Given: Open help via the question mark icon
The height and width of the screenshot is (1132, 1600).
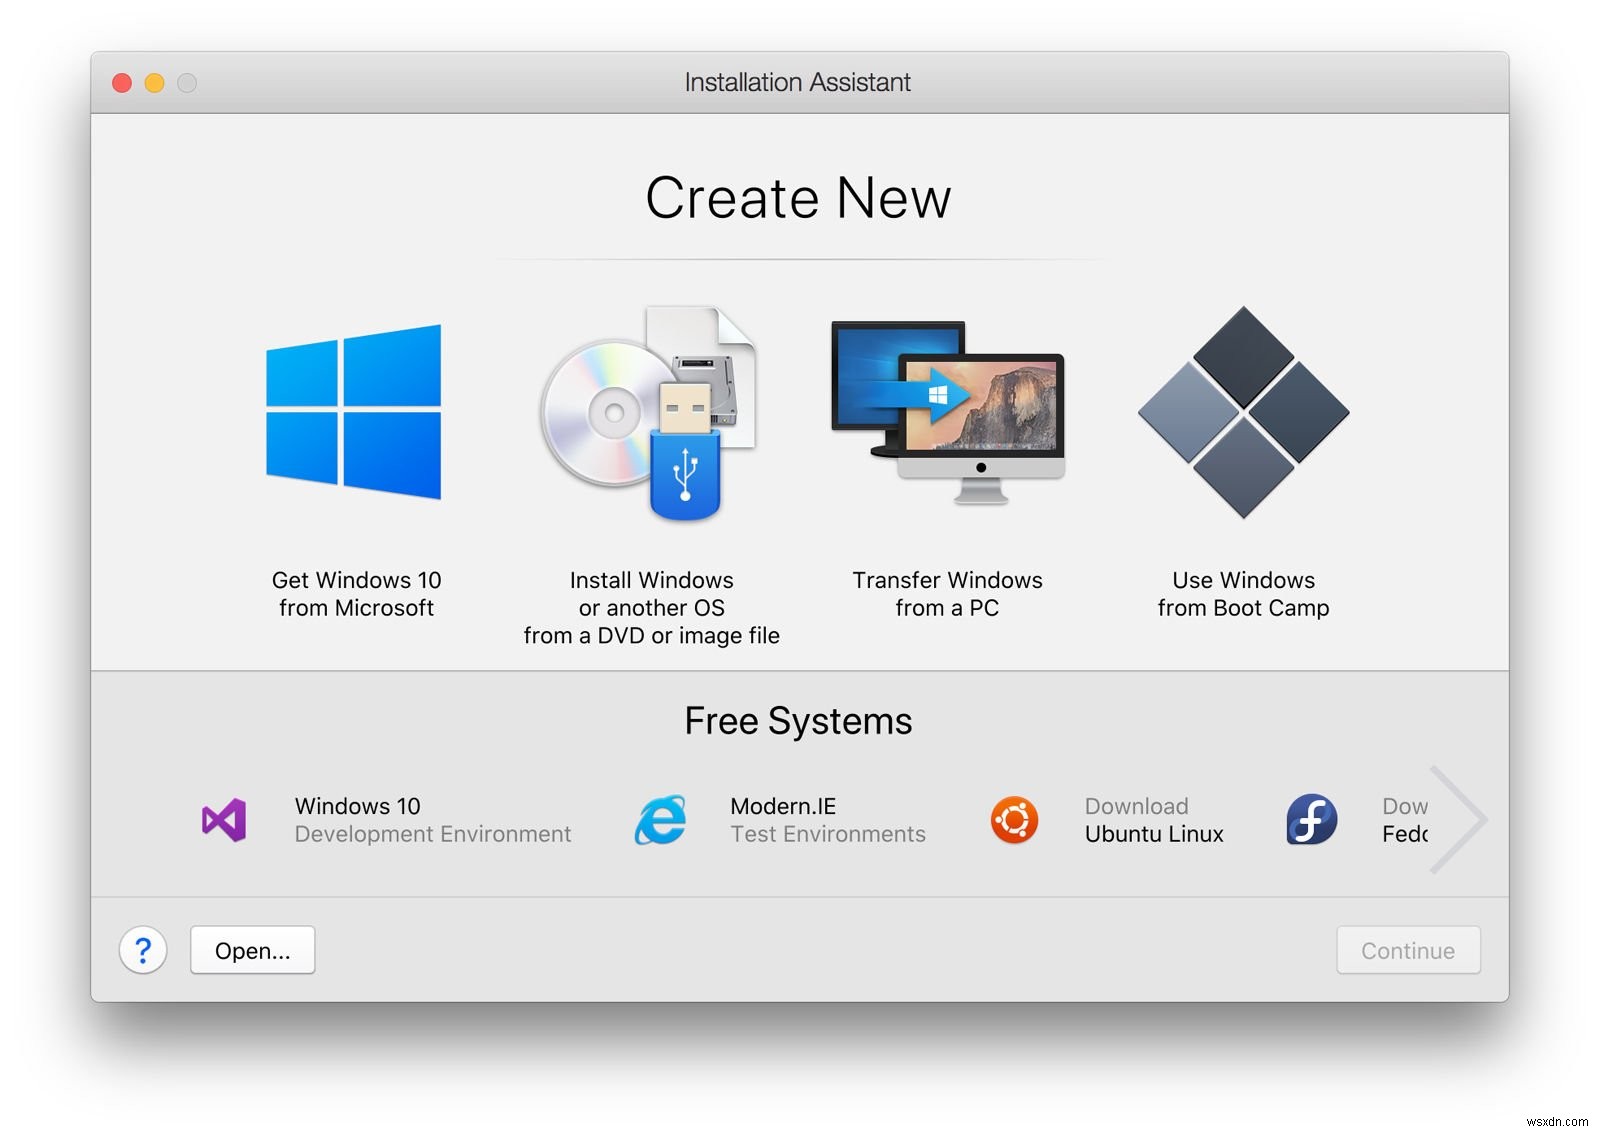Looking at the screenshot, I should tap(142, 950).
